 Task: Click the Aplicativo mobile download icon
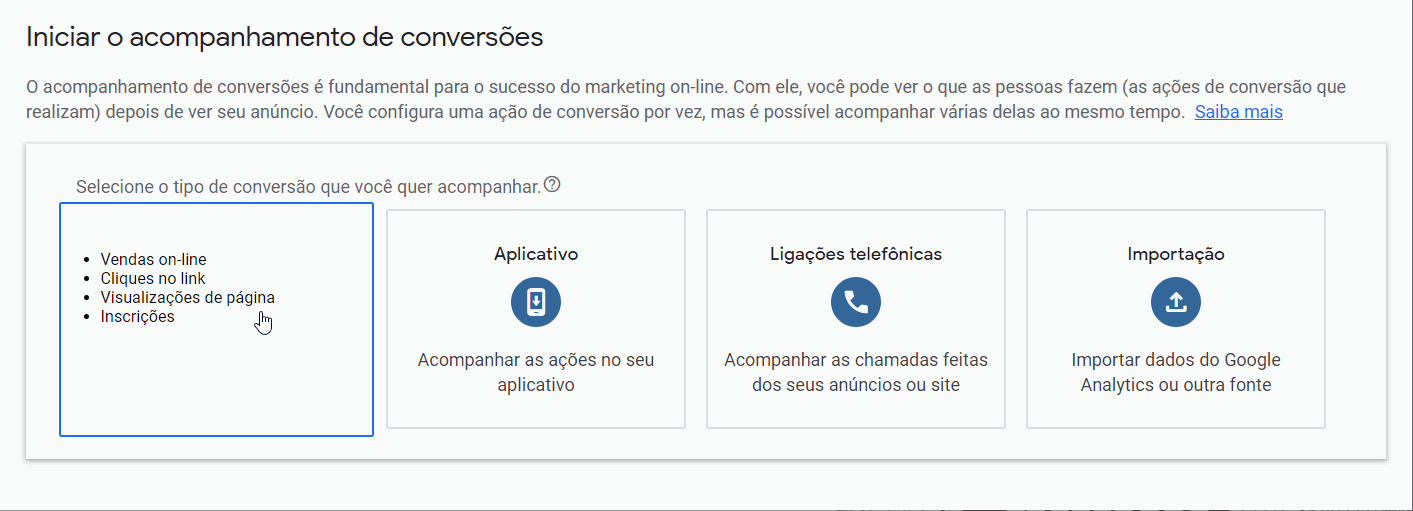pyautogui.click(x=536, y=302)
